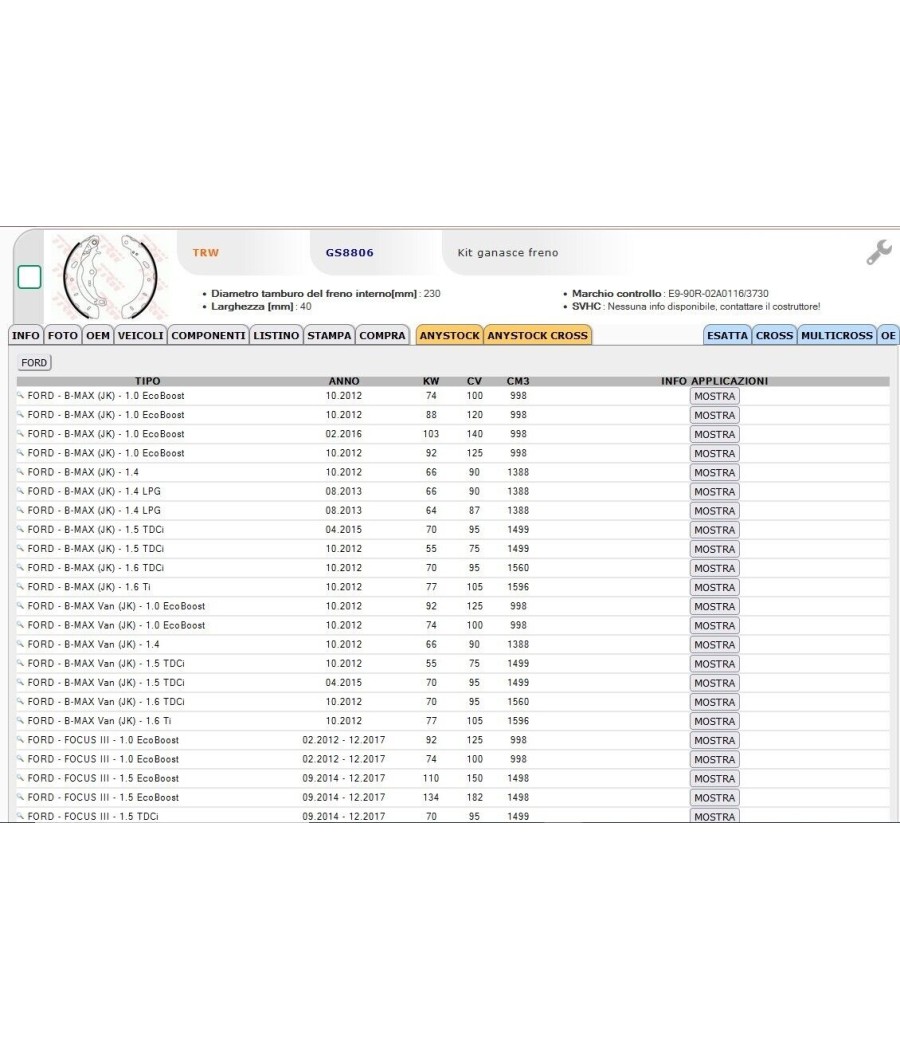Image resolution: width=900 pixels, height=1050 pixels.
Task: Click magnifier icon for B-MAX (JK) 1.5 TDCi 55 kW
Action: [x=21, y=548]
